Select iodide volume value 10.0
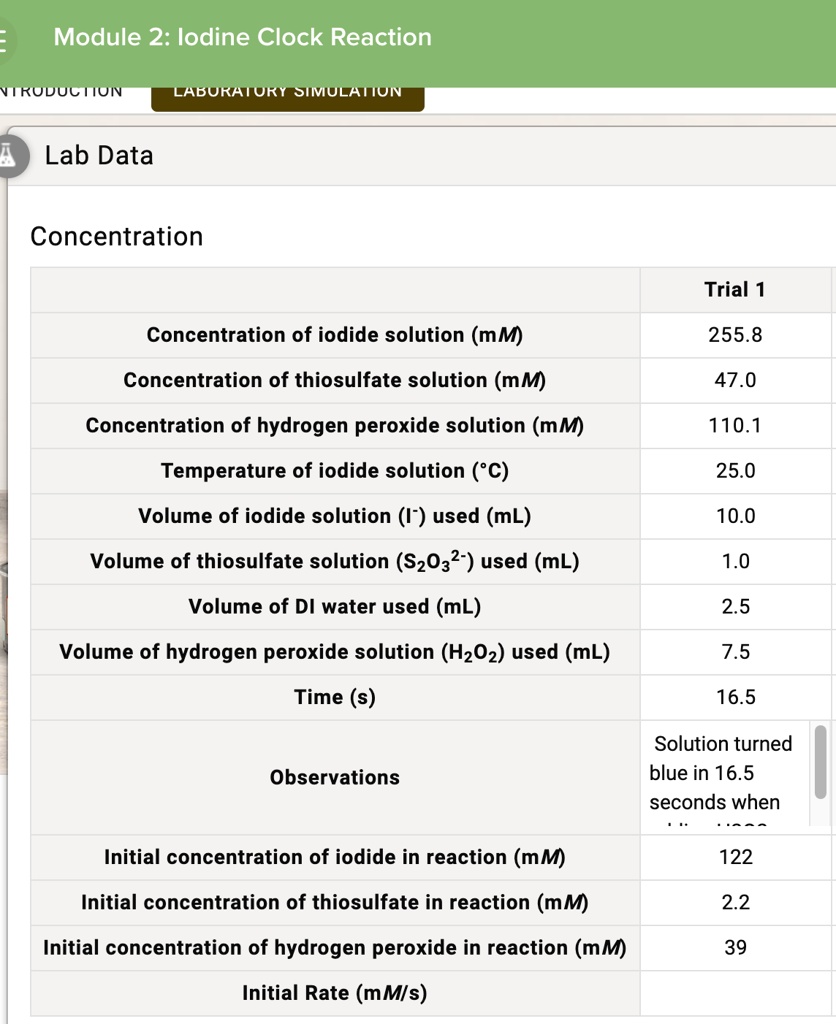The height and width of the screenshot is (1024, 836). (x=735, y=516)
